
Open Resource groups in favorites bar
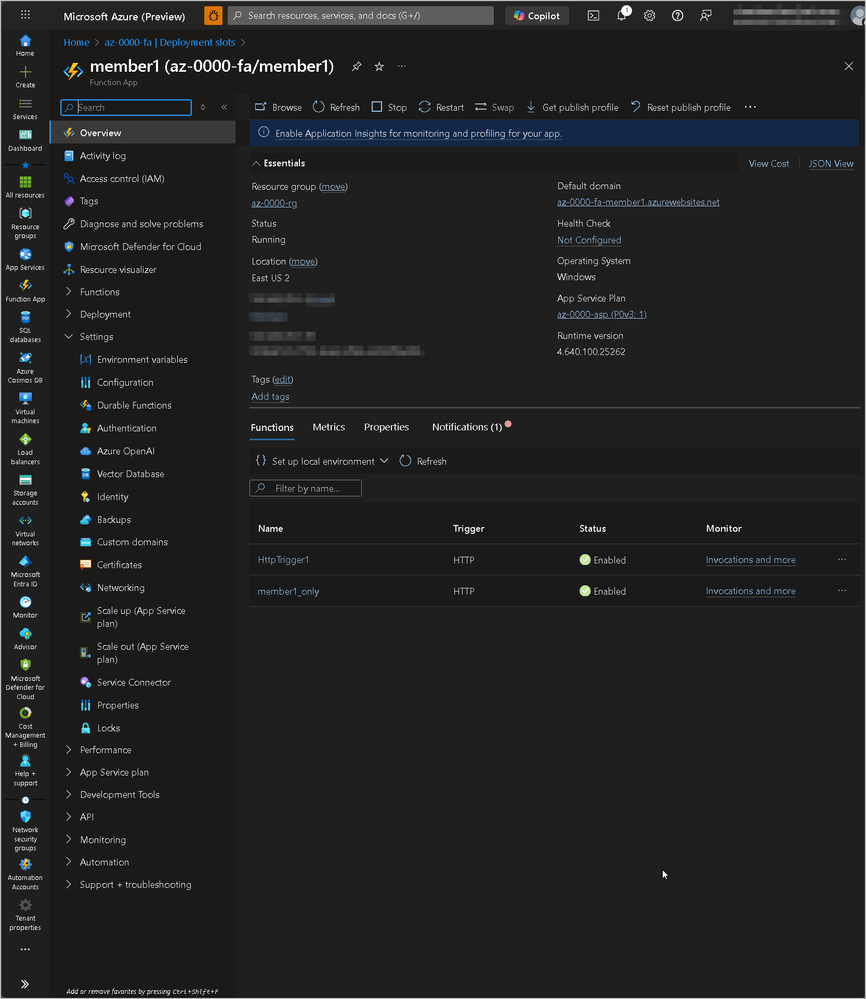coord(25,223)
